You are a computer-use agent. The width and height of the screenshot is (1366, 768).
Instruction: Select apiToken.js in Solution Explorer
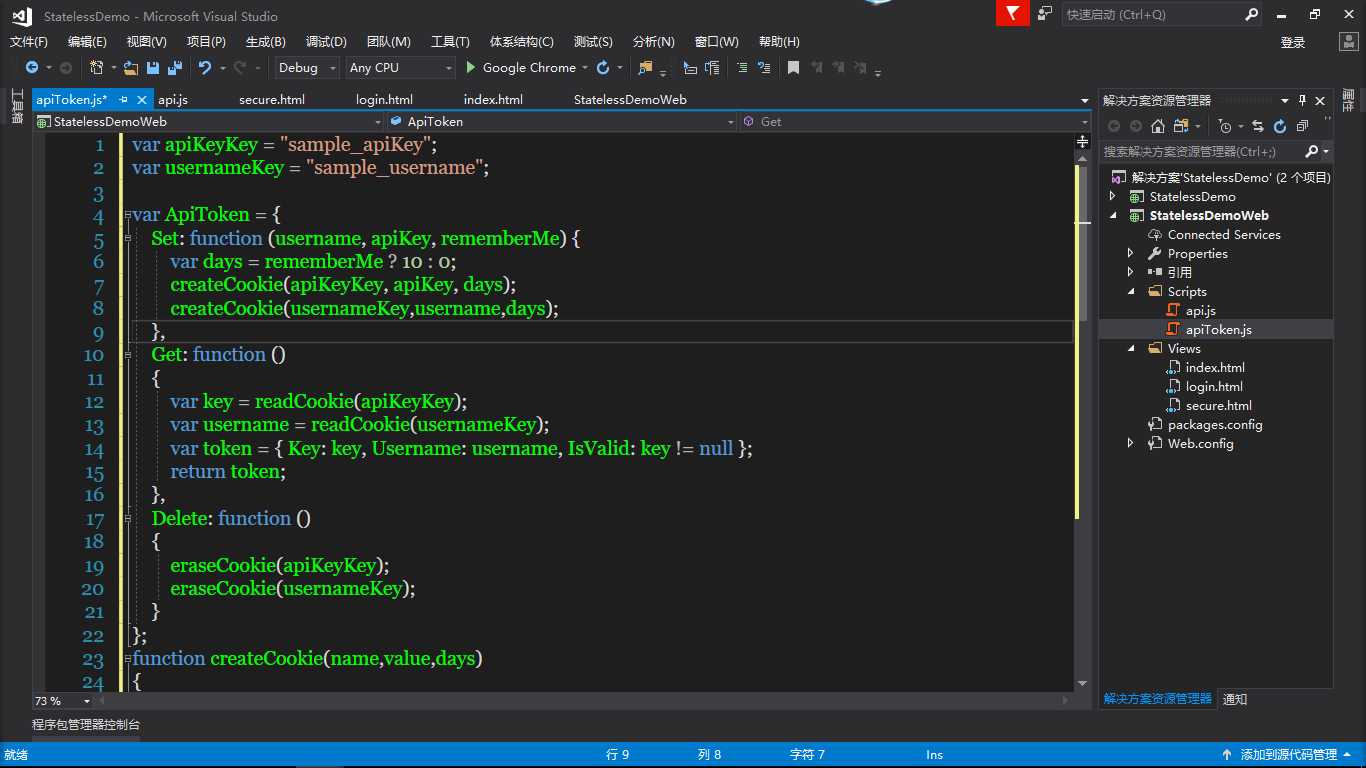(1218, 330)
